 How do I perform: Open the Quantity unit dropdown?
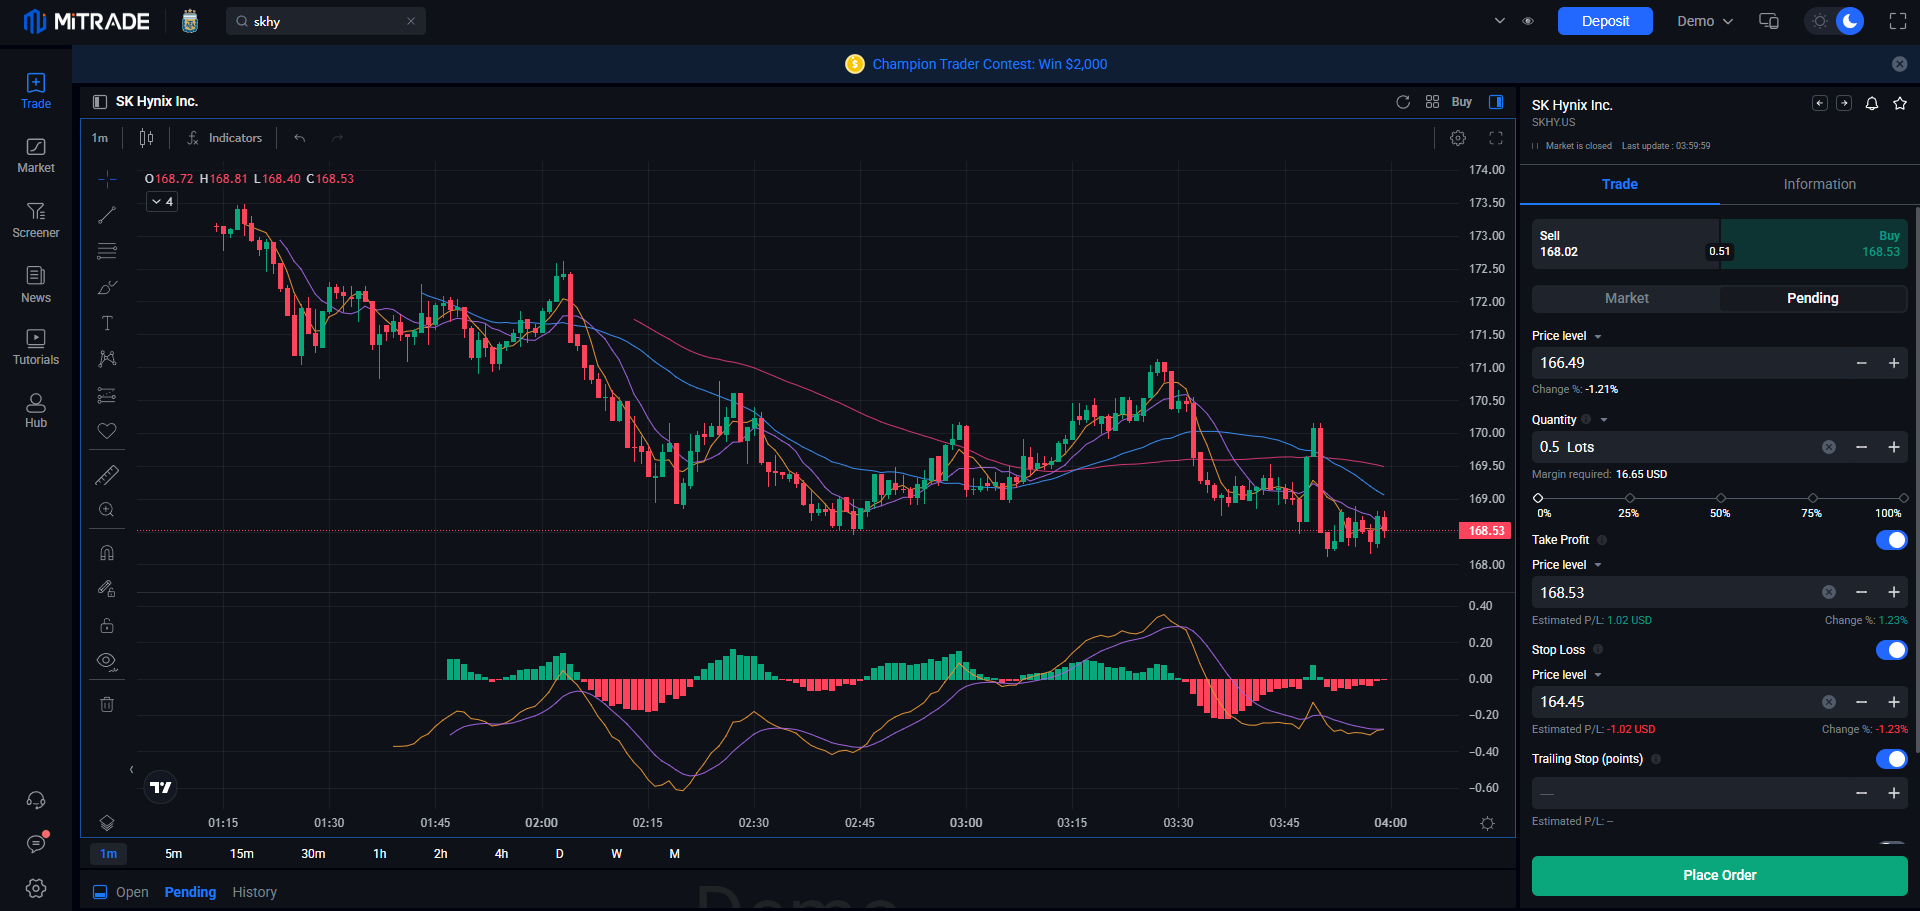(1604, 420)
